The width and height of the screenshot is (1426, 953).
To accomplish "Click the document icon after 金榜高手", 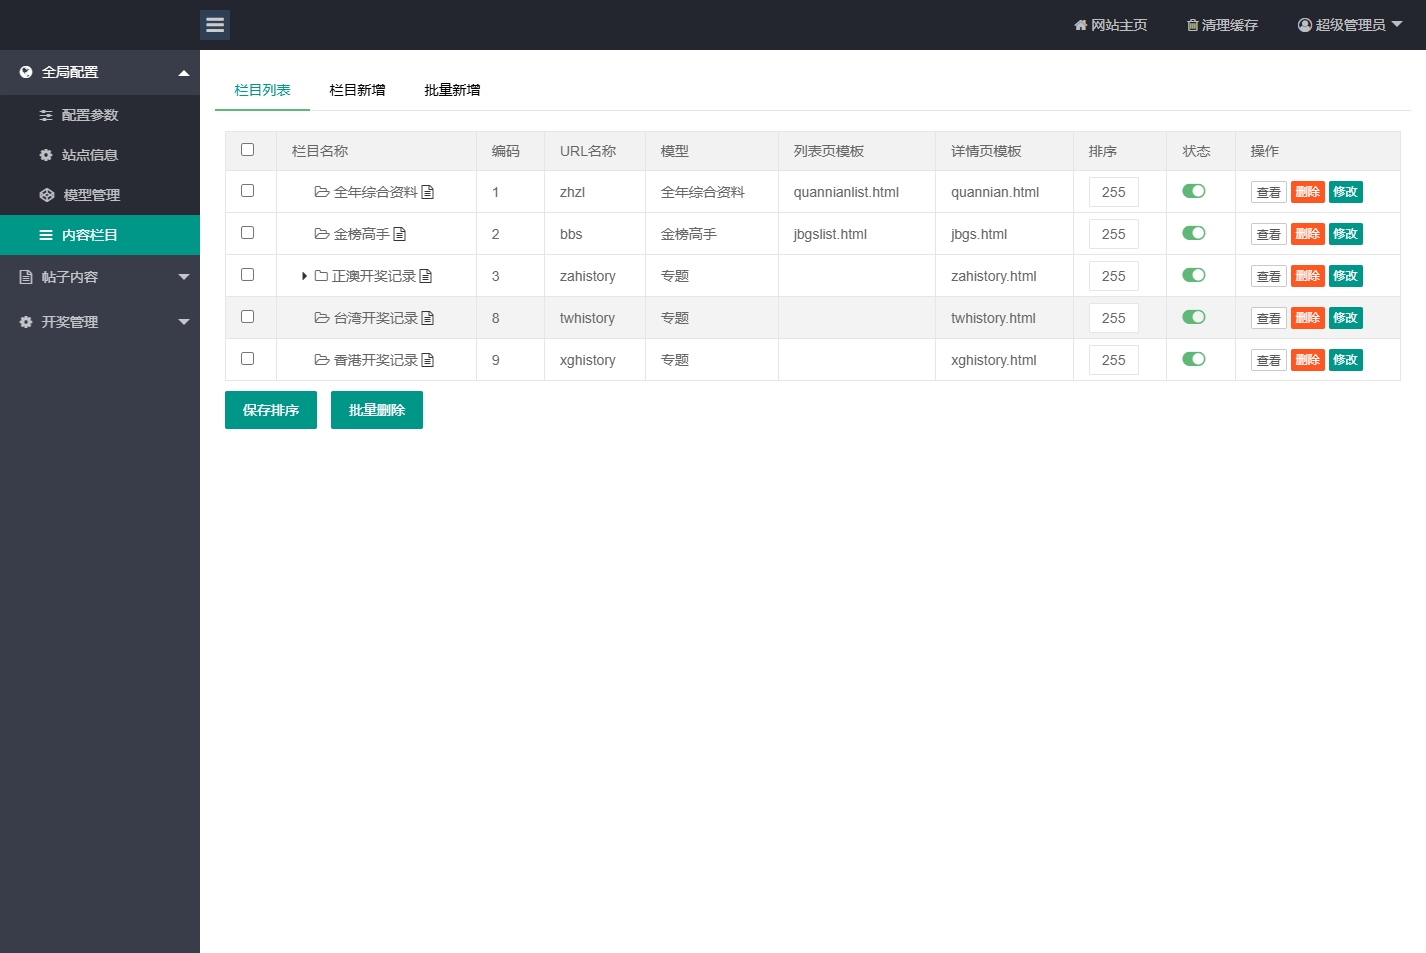I will pos(400,234).
